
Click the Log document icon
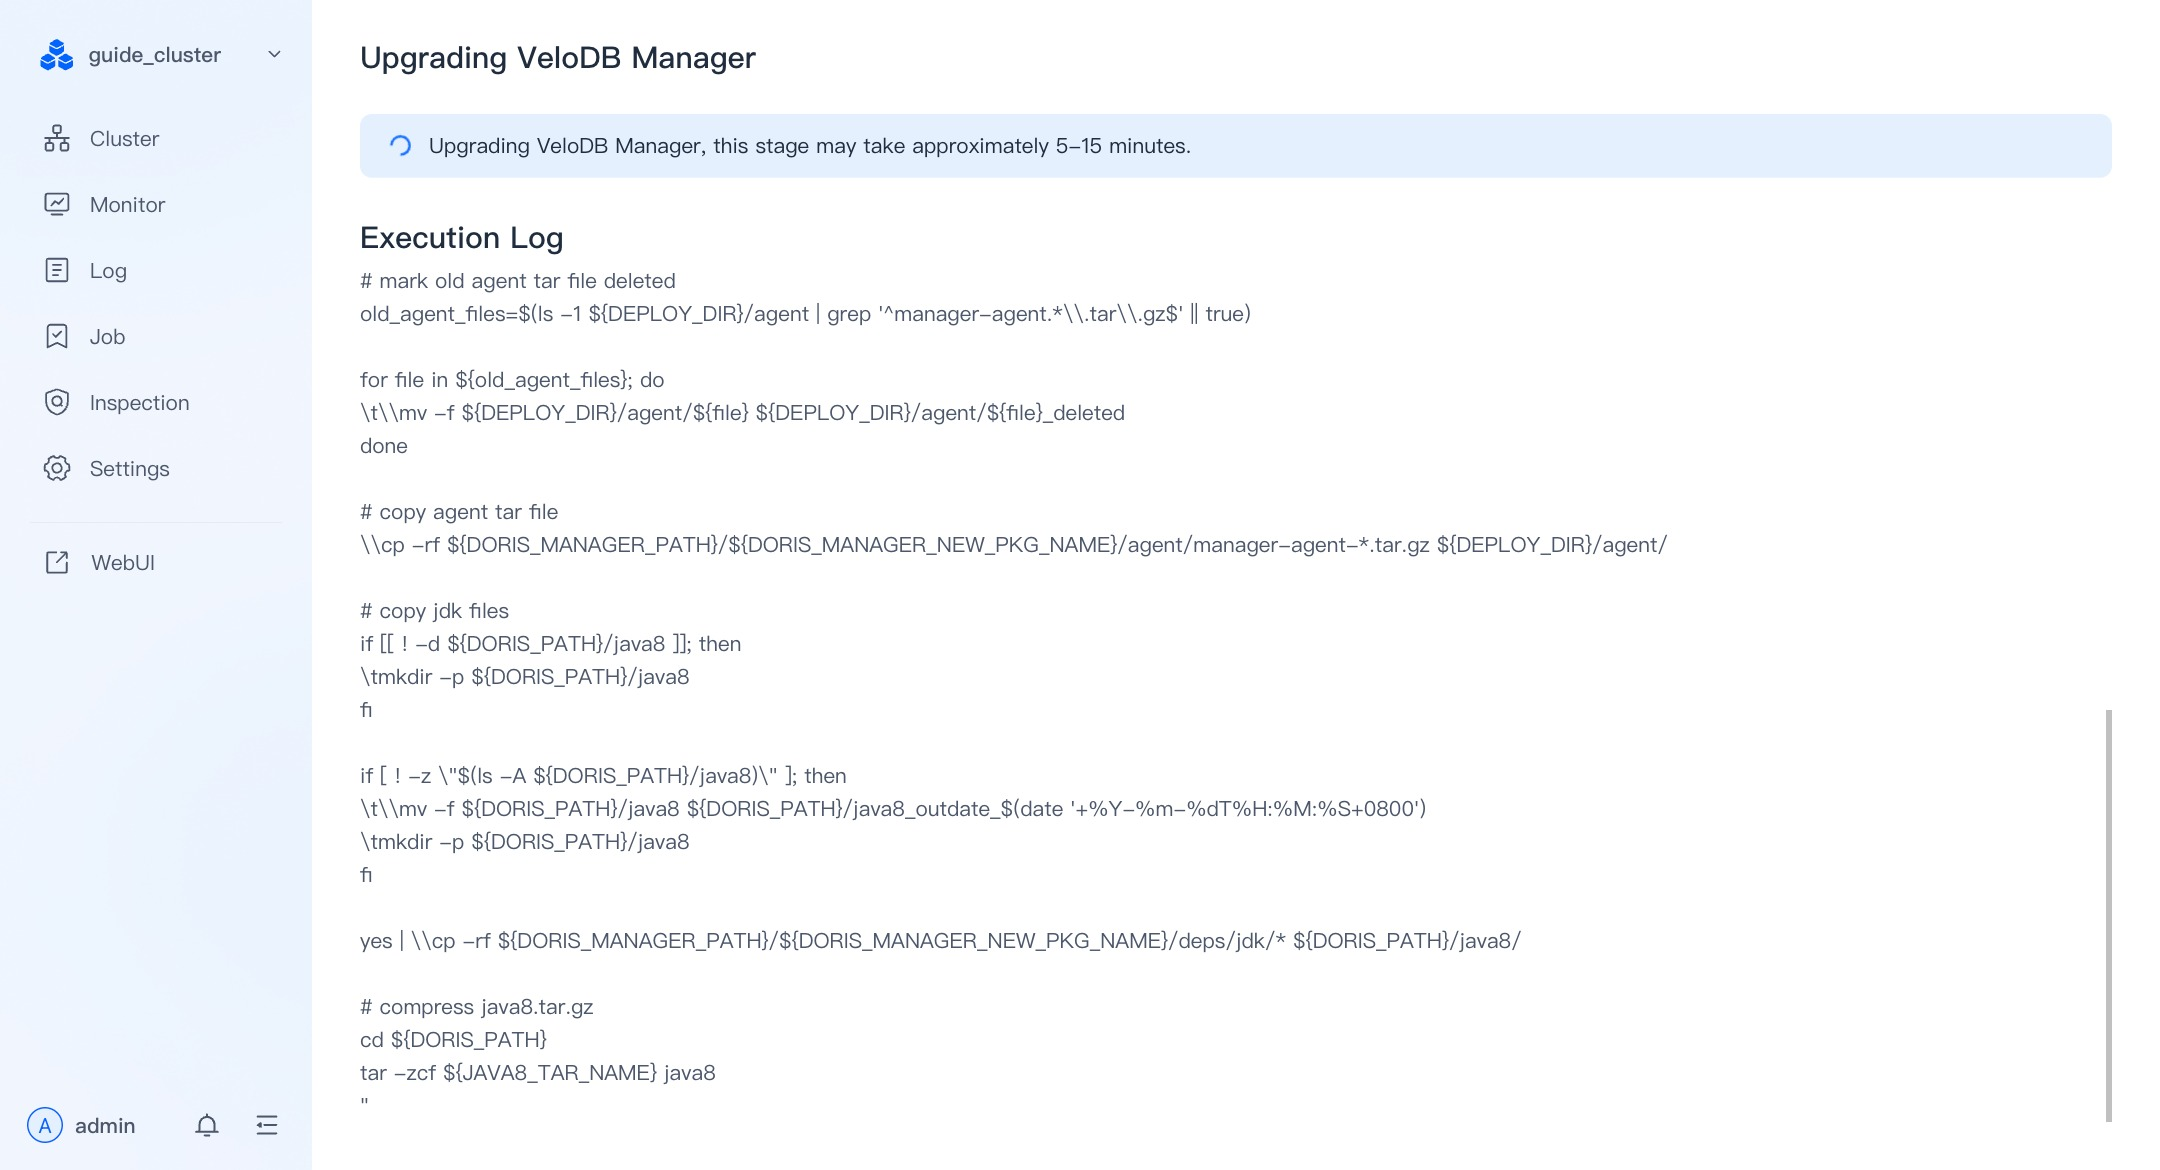point(57,270)
